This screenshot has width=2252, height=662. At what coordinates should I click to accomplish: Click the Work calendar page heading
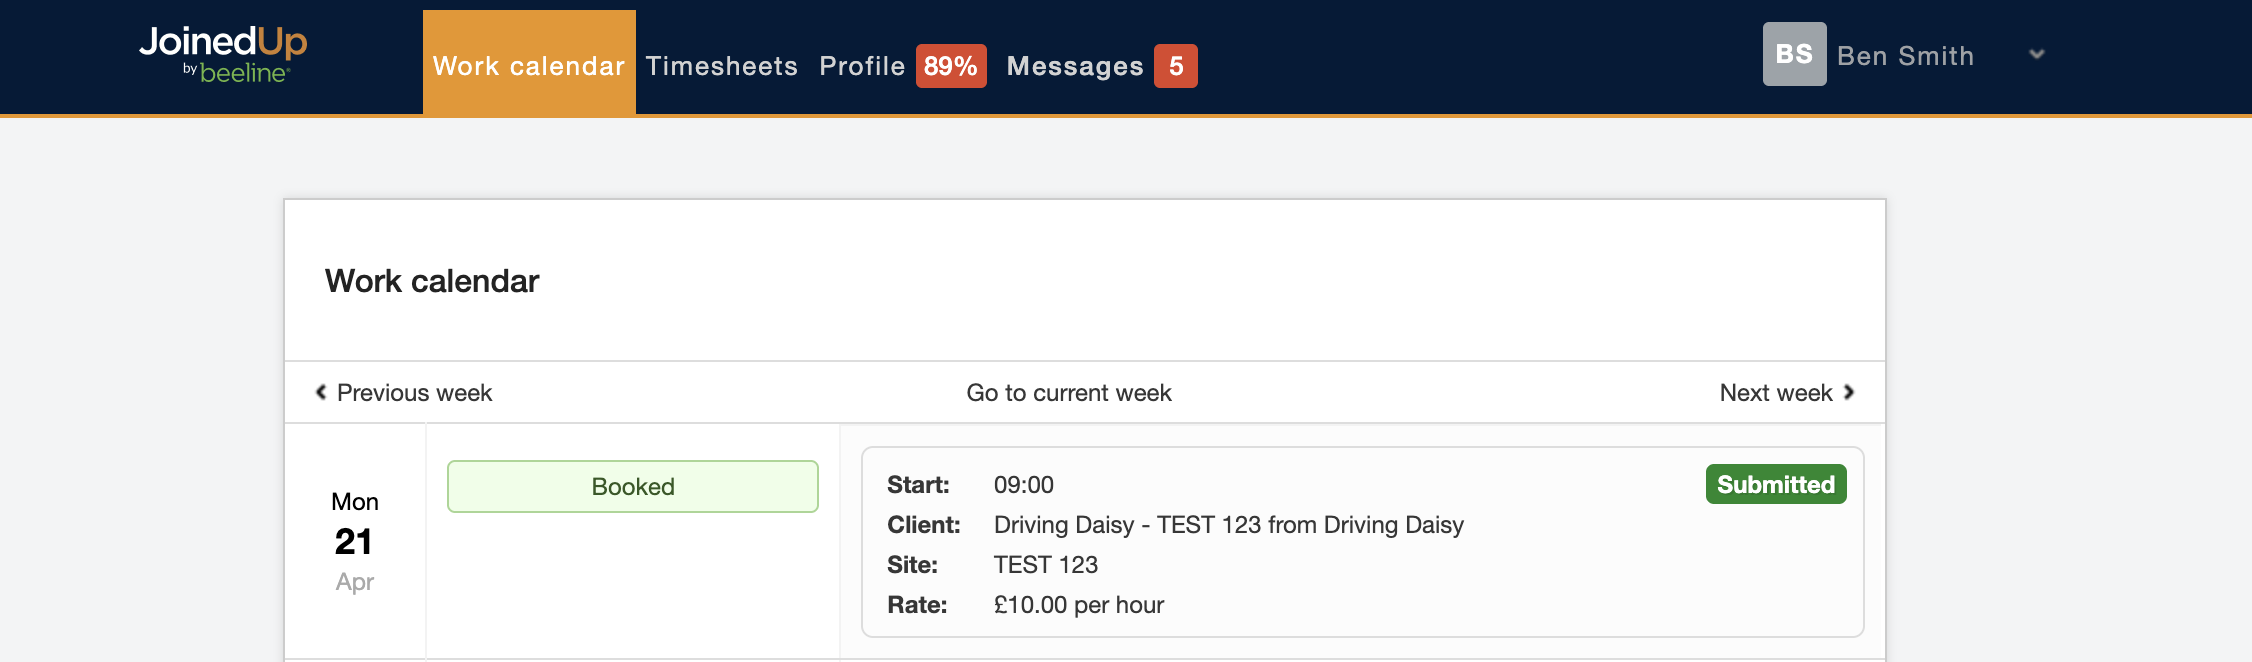[432, 281]
